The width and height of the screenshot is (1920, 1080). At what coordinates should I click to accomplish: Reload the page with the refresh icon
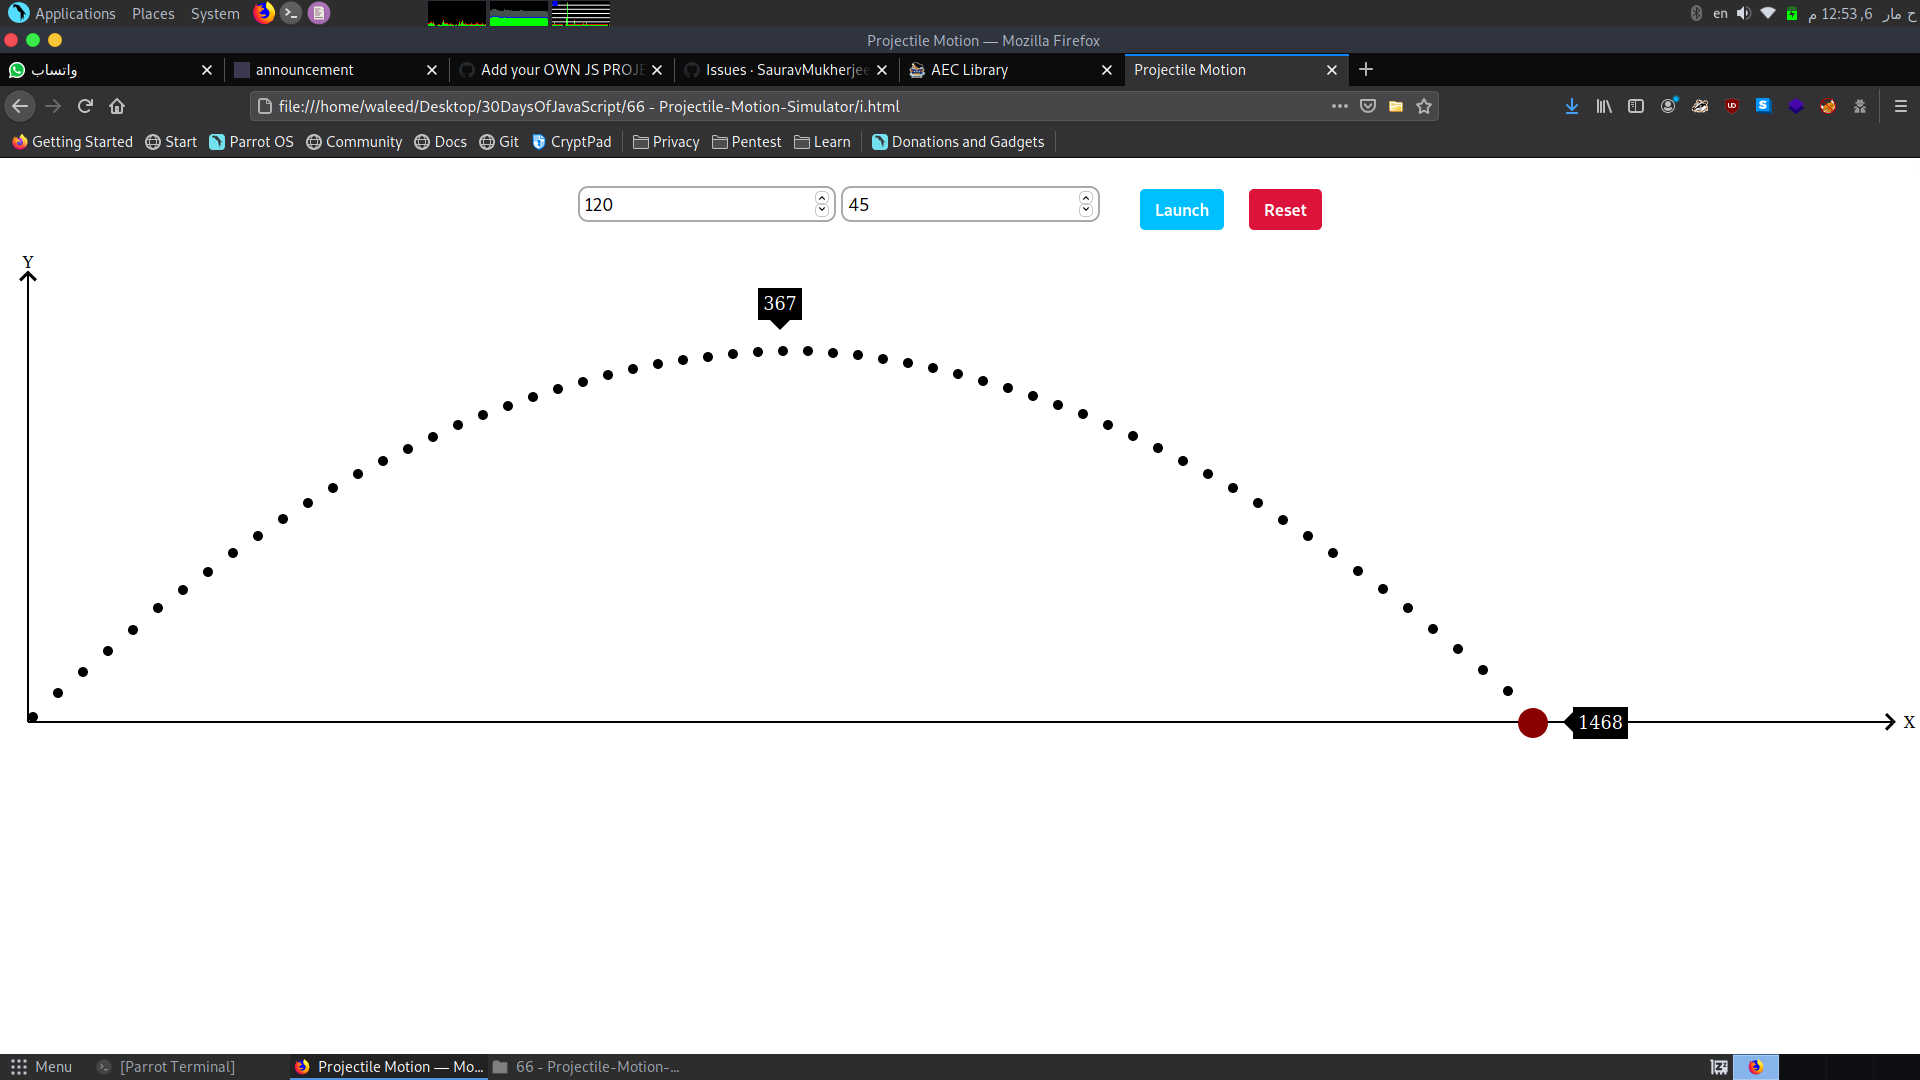coord(85,106)
